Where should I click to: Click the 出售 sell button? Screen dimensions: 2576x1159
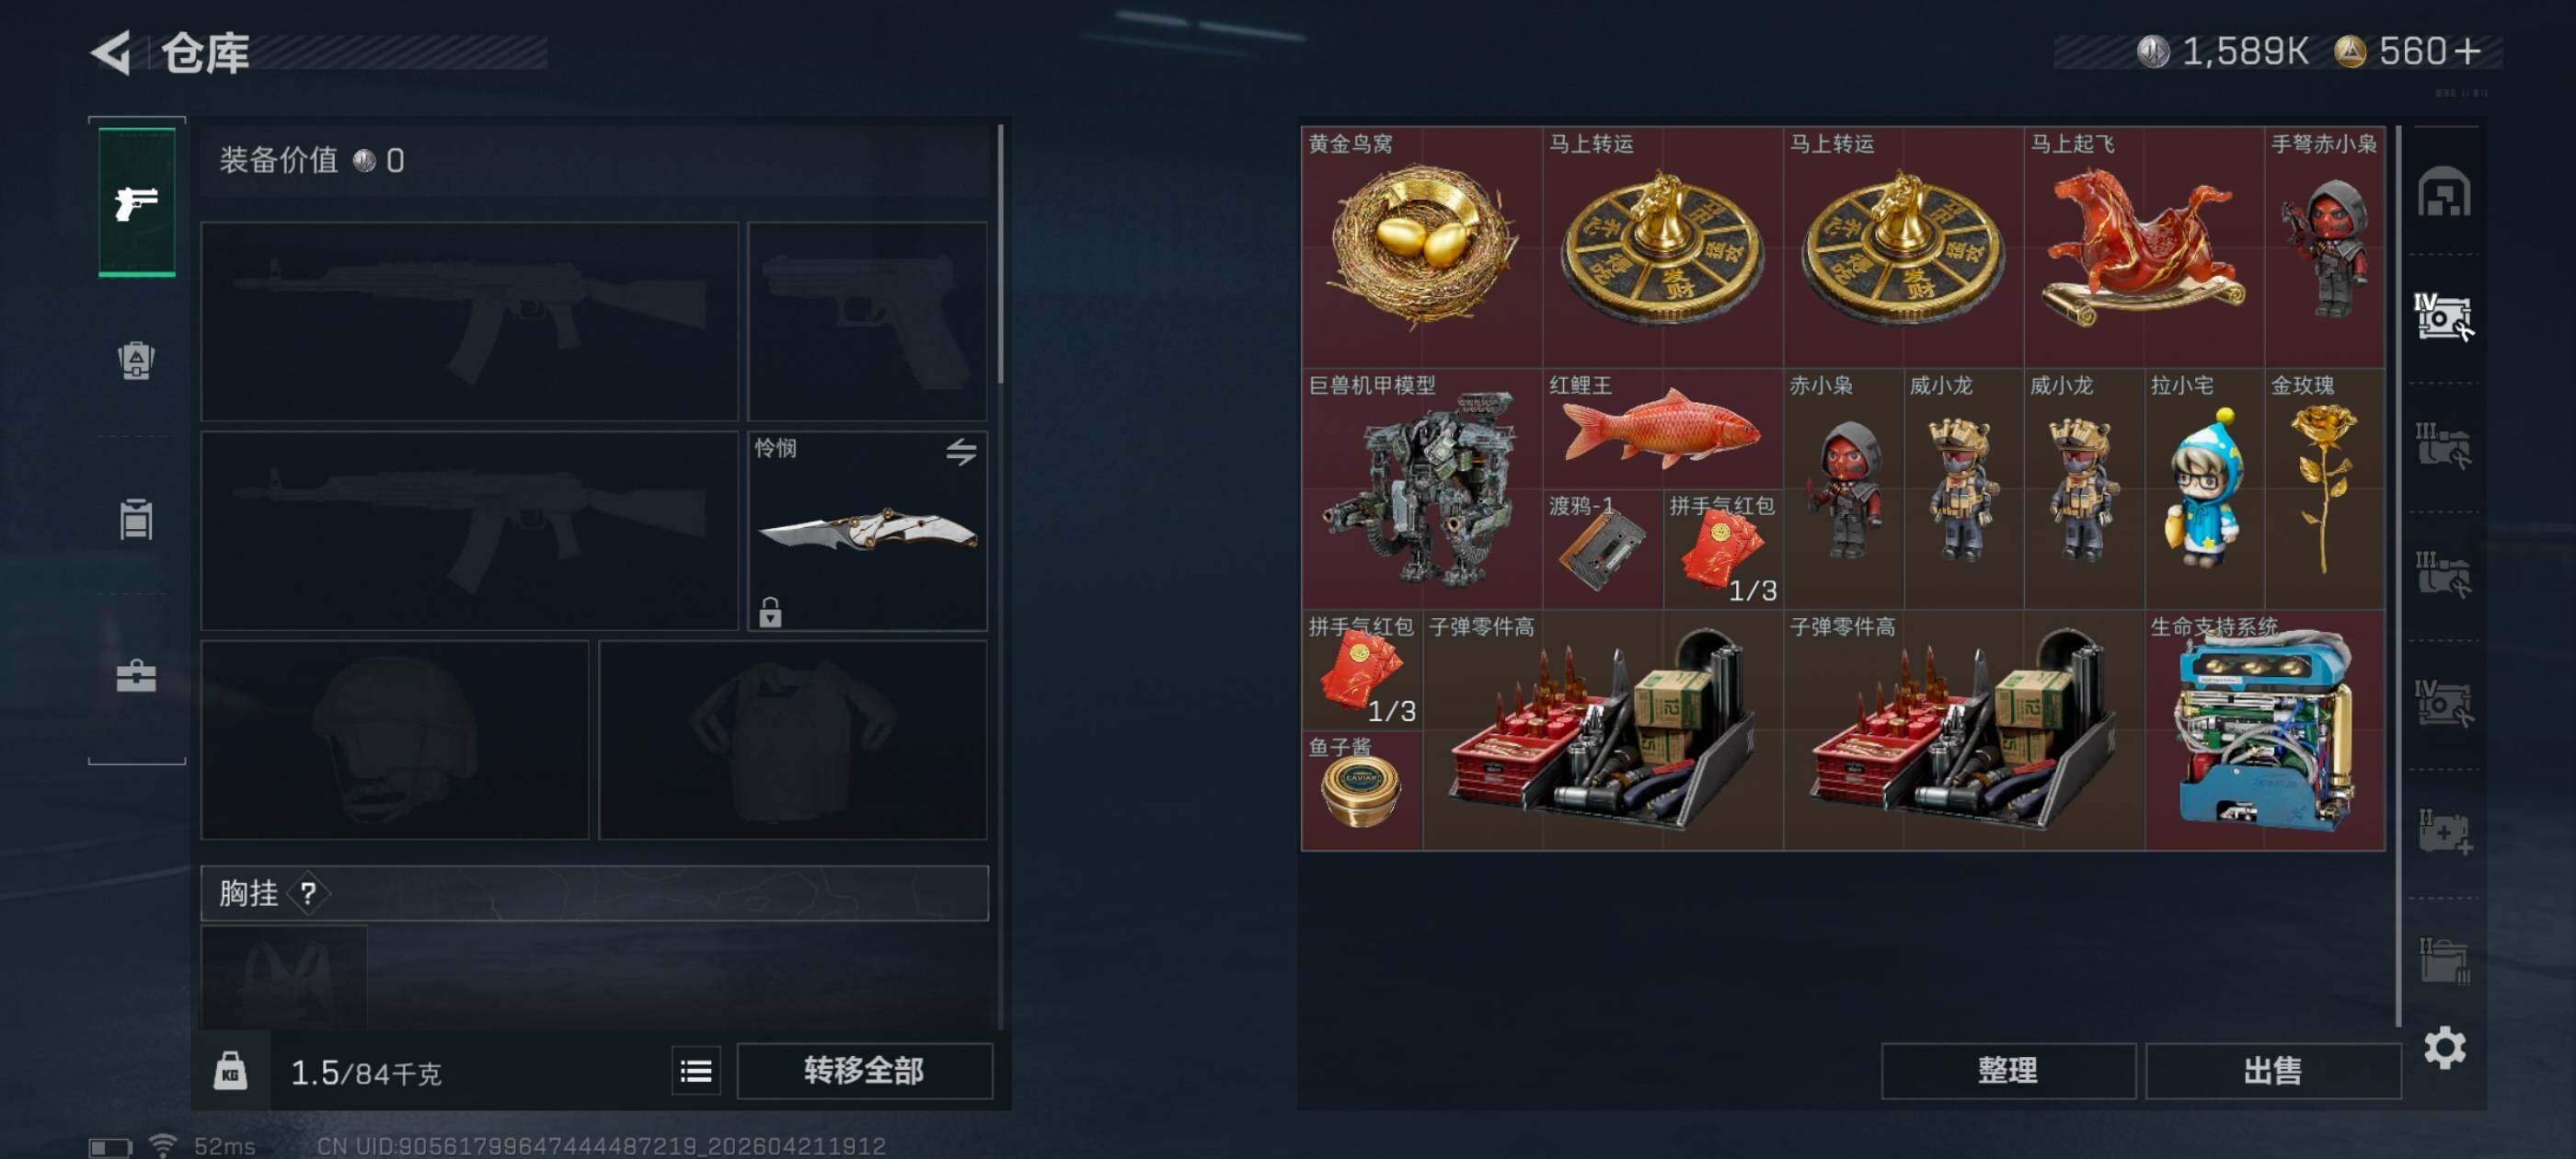click(2272, 1071)
